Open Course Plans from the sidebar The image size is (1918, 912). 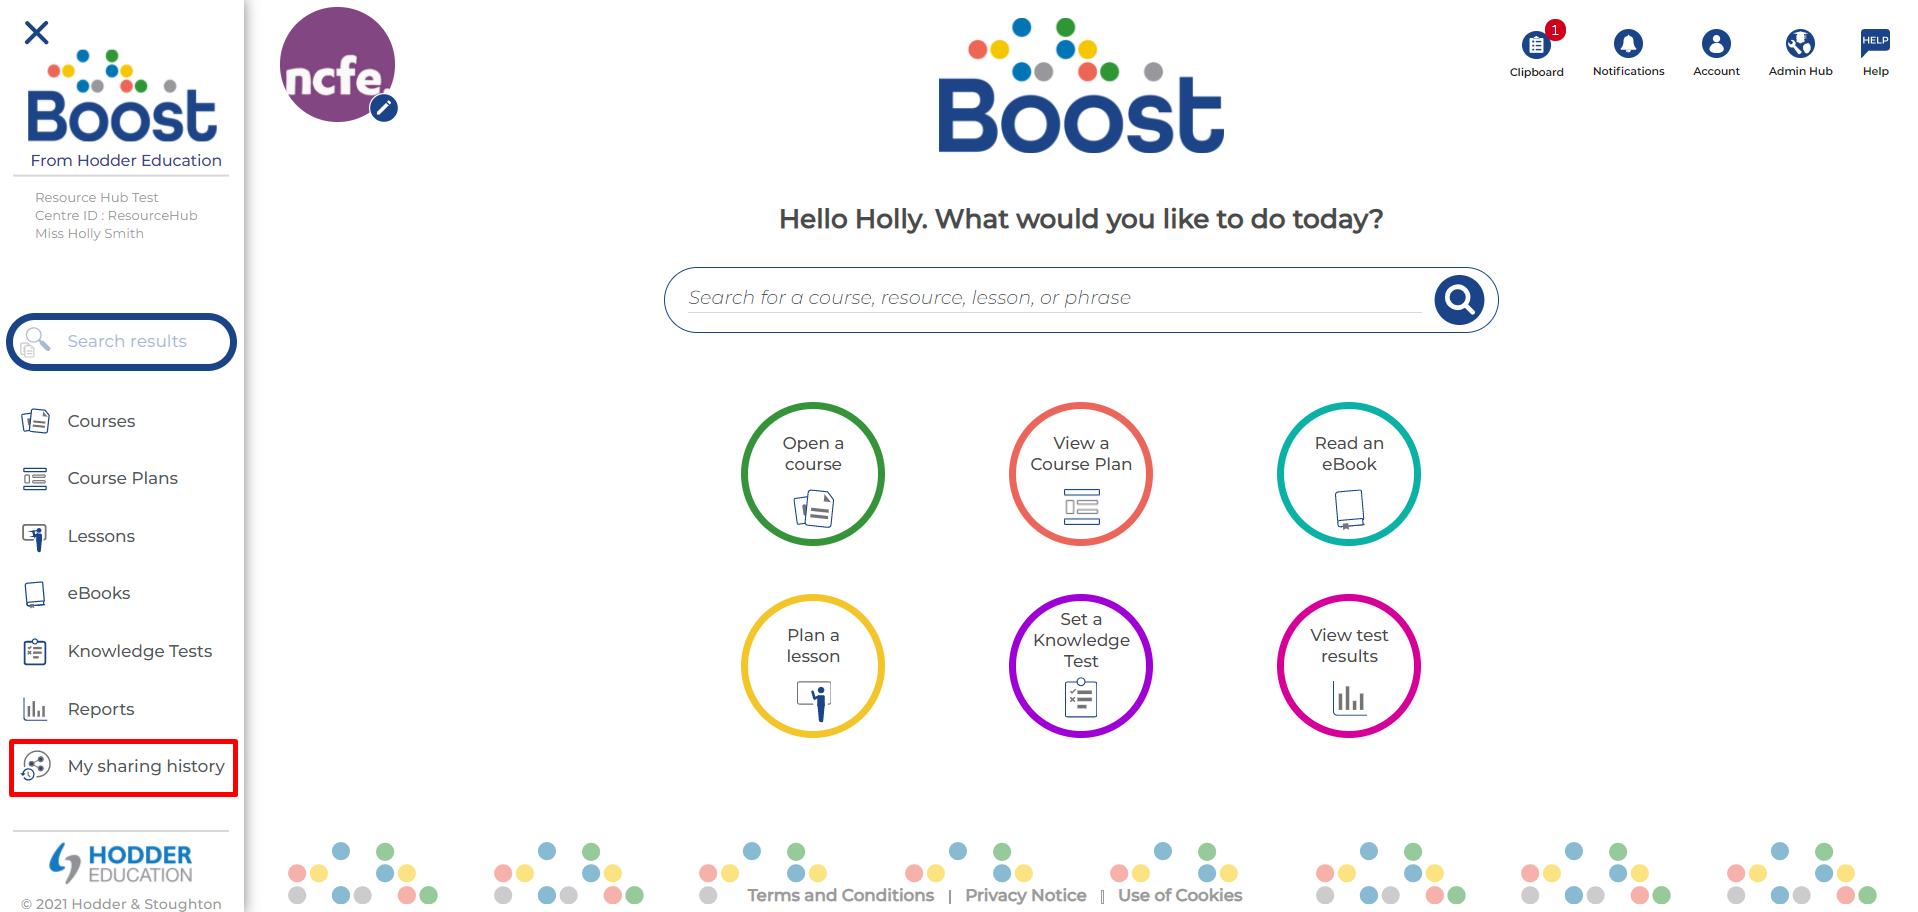(x=122, y=478)
